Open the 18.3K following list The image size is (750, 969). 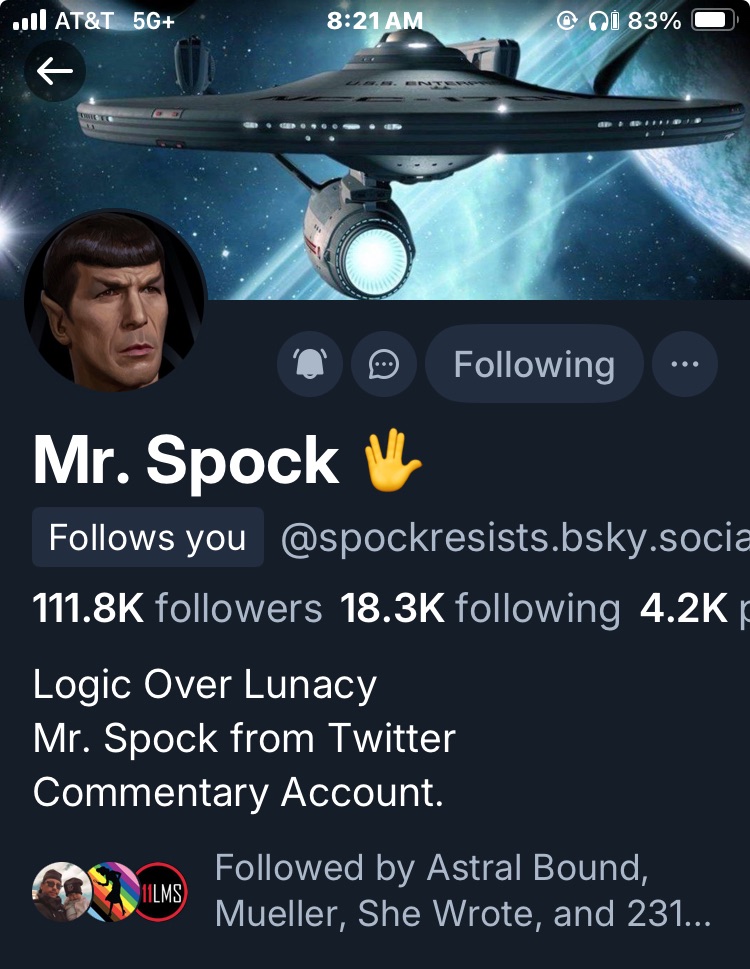(x=480, y=608)
